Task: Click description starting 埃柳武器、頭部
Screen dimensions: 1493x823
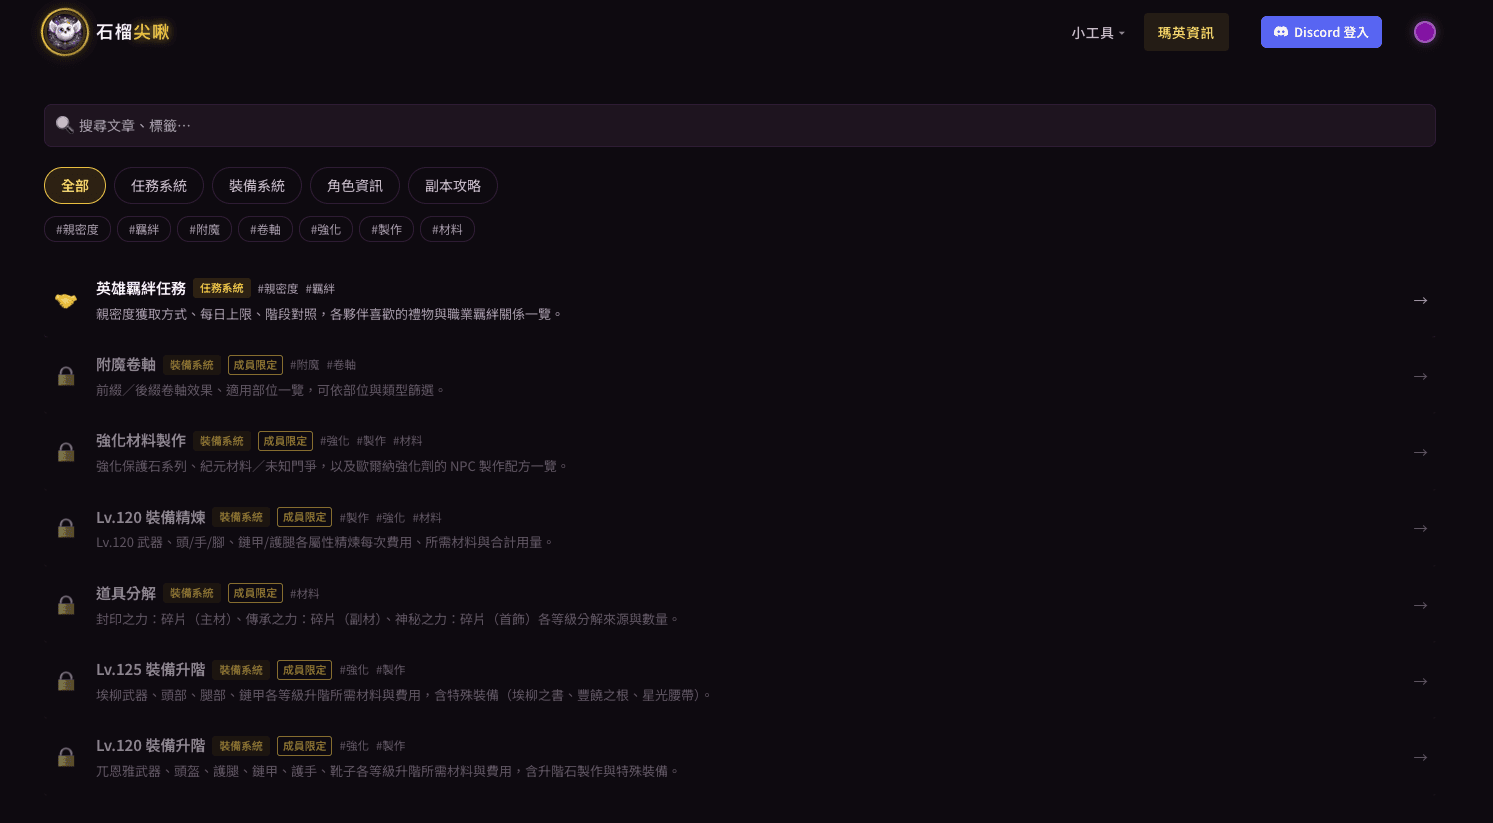Action: coord(404,695)
